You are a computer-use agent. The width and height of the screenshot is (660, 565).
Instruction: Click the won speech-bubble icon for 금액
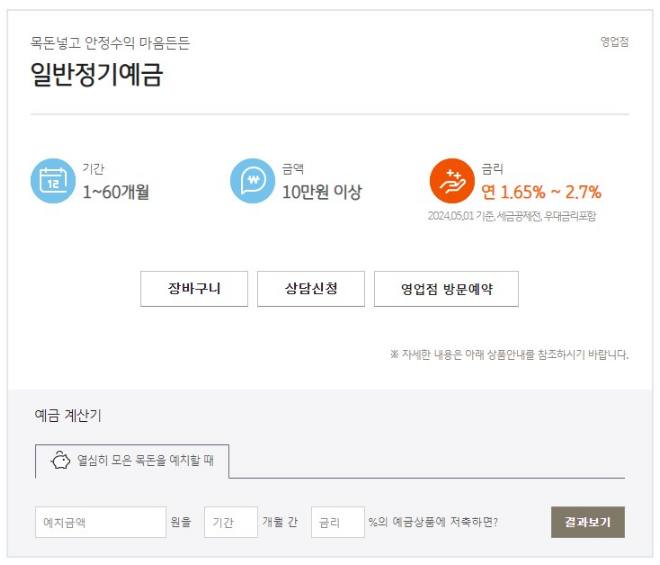click(x=252, y=181)
